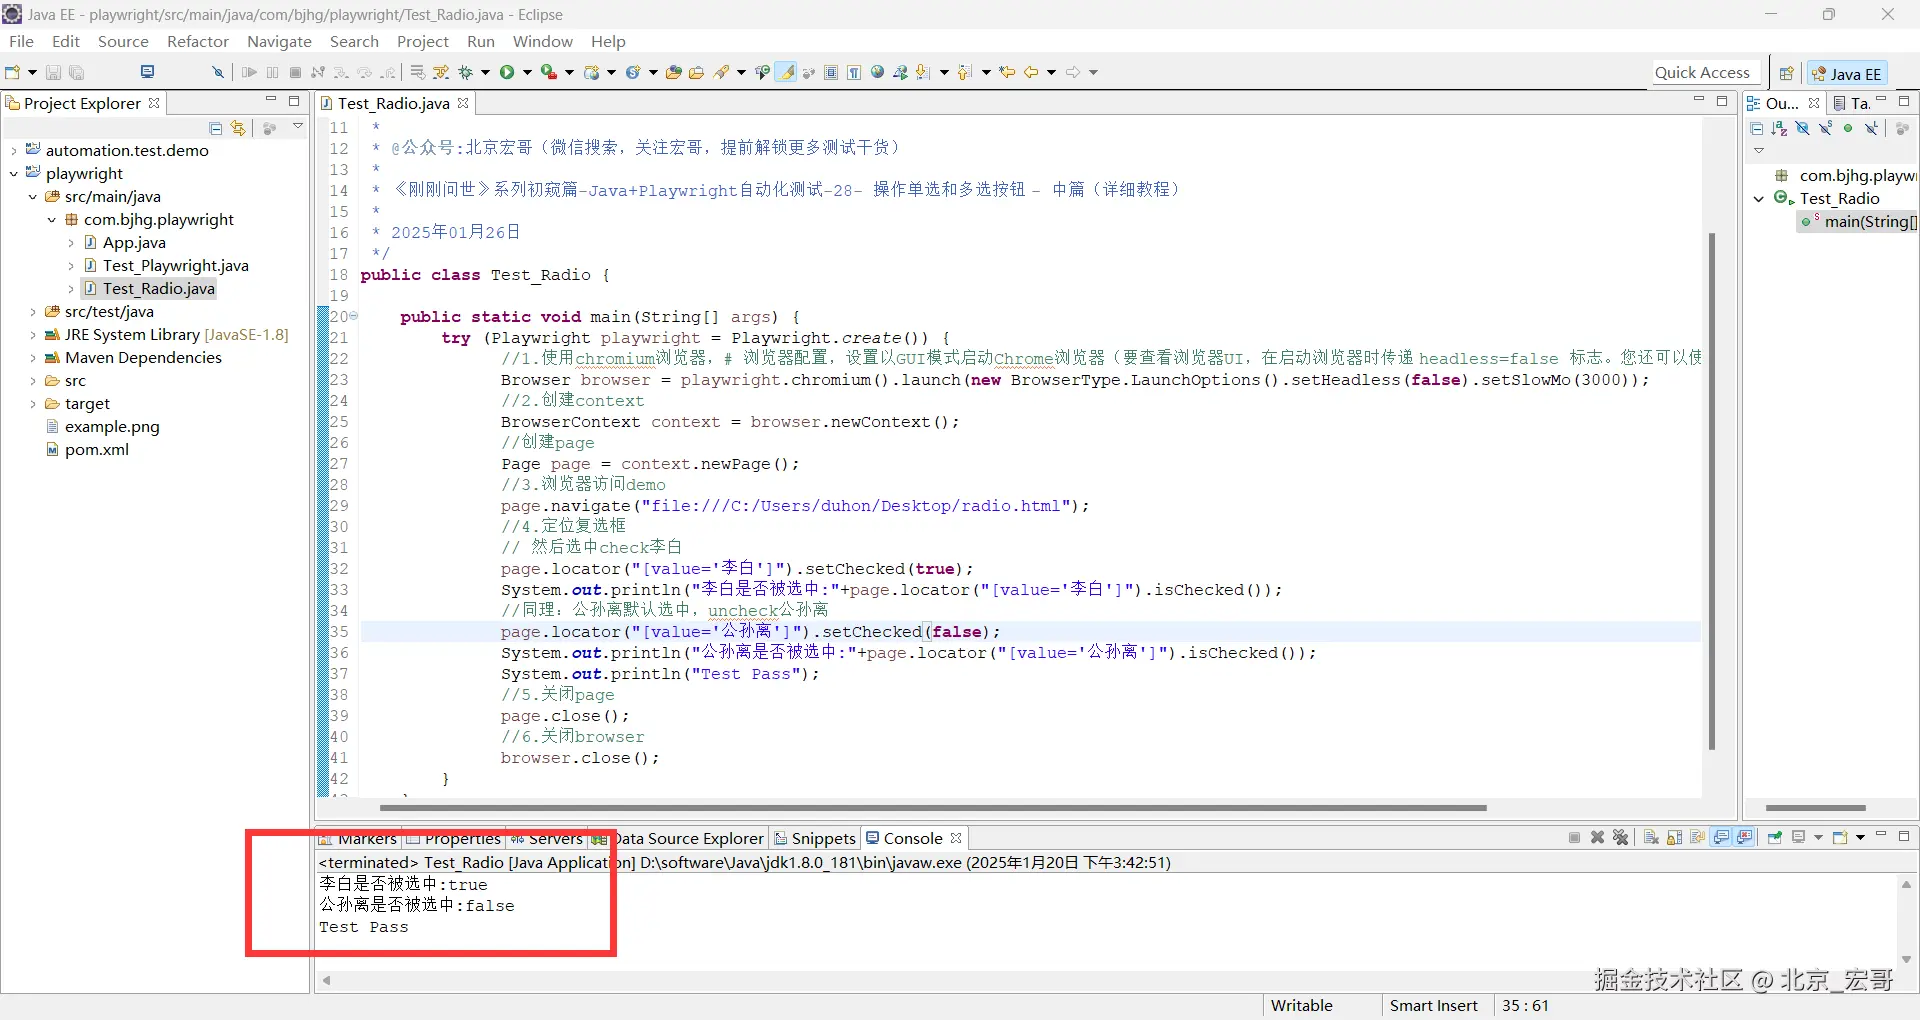This screenshot has height=1020, width=1920.
Task: Collapse the src/main/java folder
Action: [33, 196]
